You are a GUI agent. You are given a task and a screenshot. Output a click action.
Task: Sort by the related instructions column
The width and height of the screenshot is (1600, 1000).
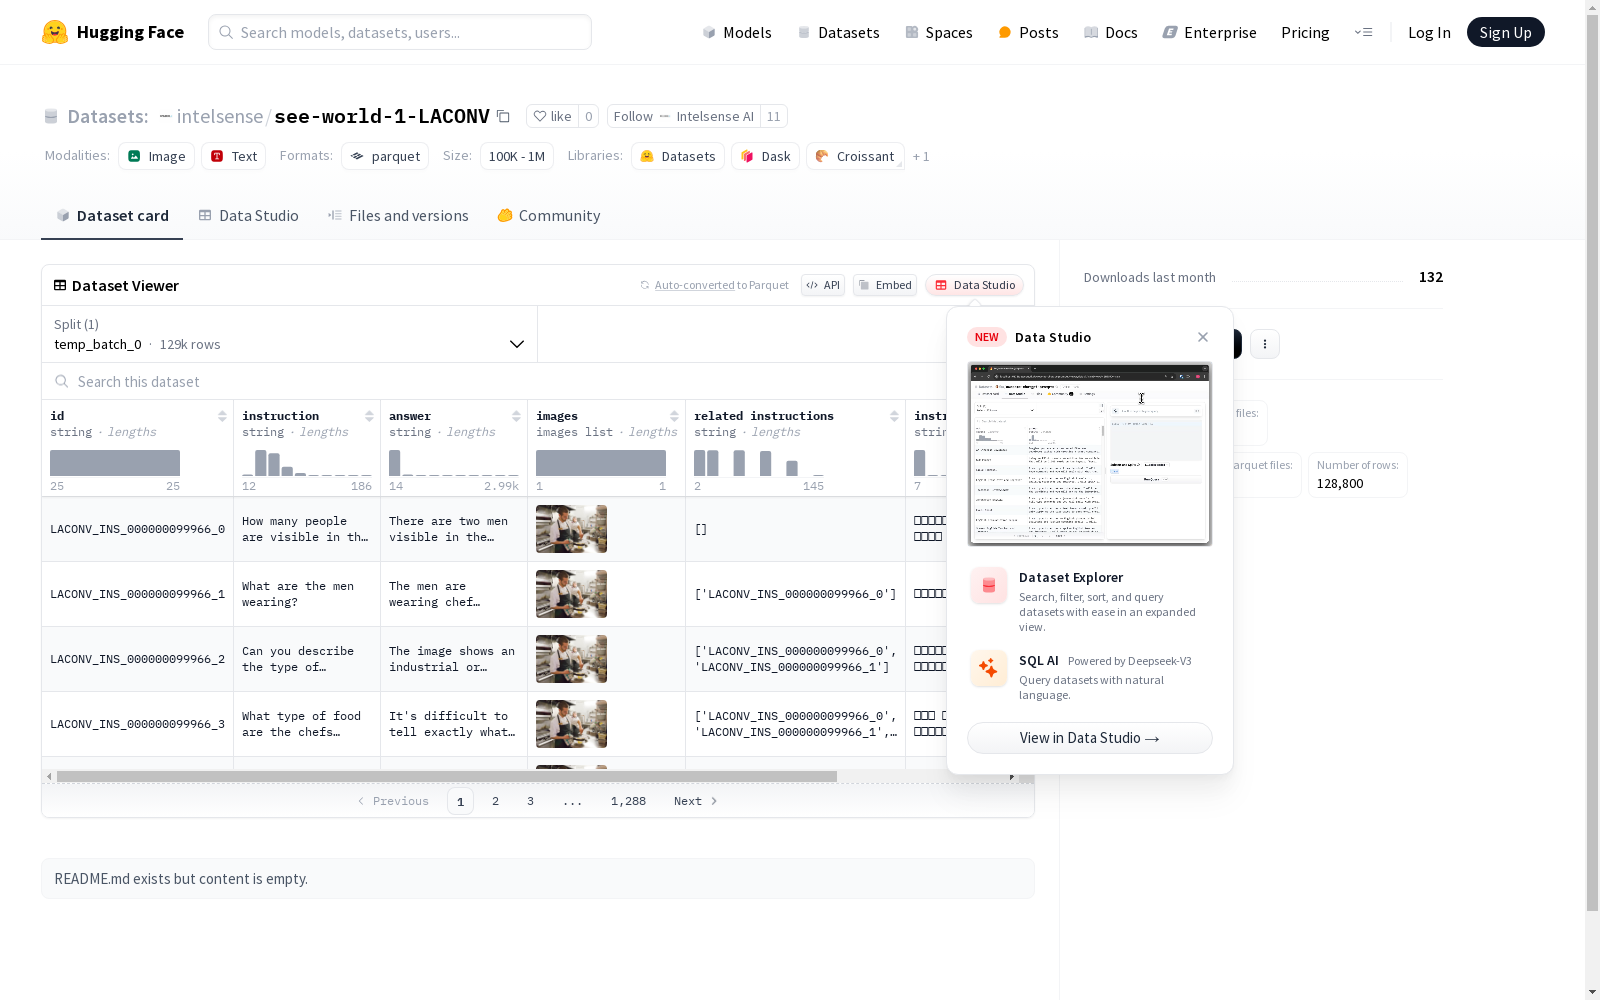894,416
